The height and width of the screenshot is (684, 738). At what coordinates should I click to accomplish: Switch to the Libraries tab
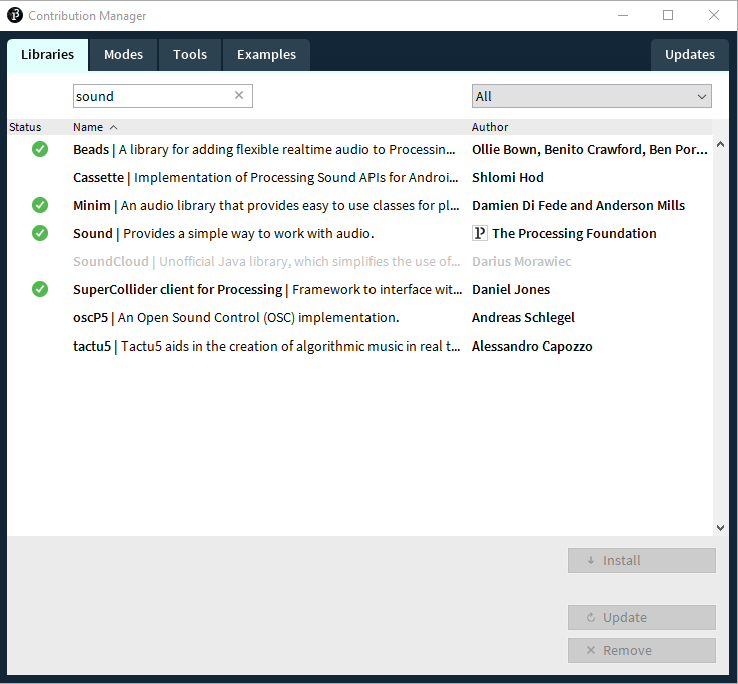[48, 55]
